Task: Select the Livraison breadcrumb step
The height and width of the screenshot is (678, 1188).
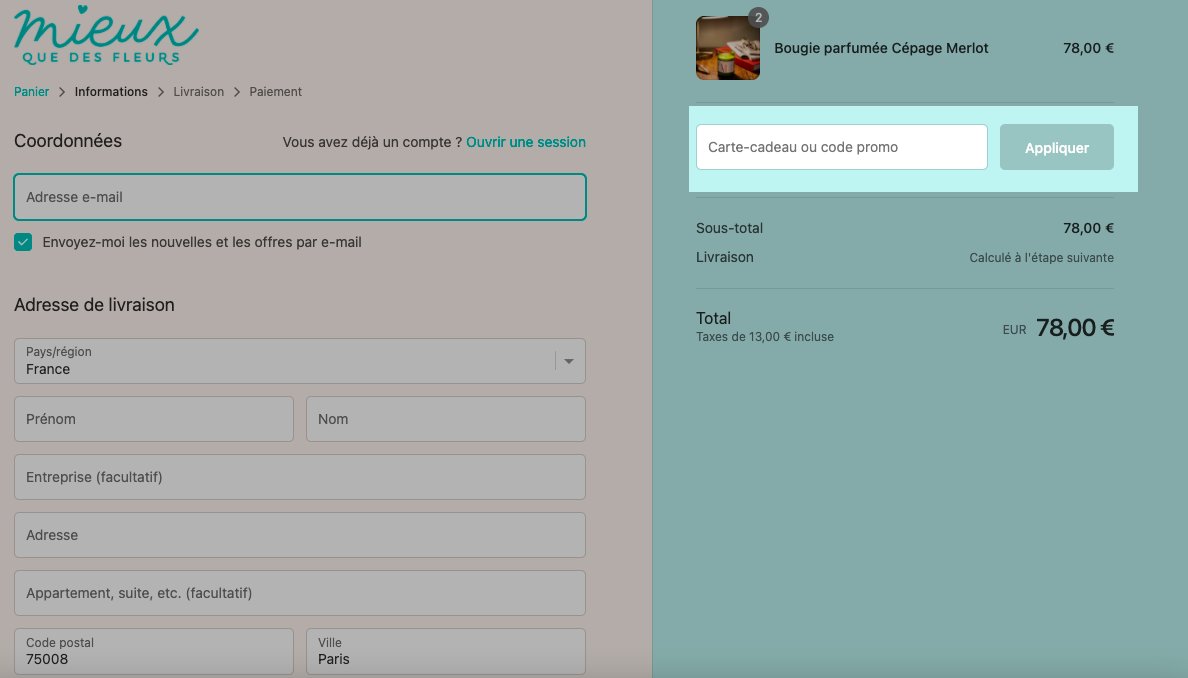Action: (199, 92)
